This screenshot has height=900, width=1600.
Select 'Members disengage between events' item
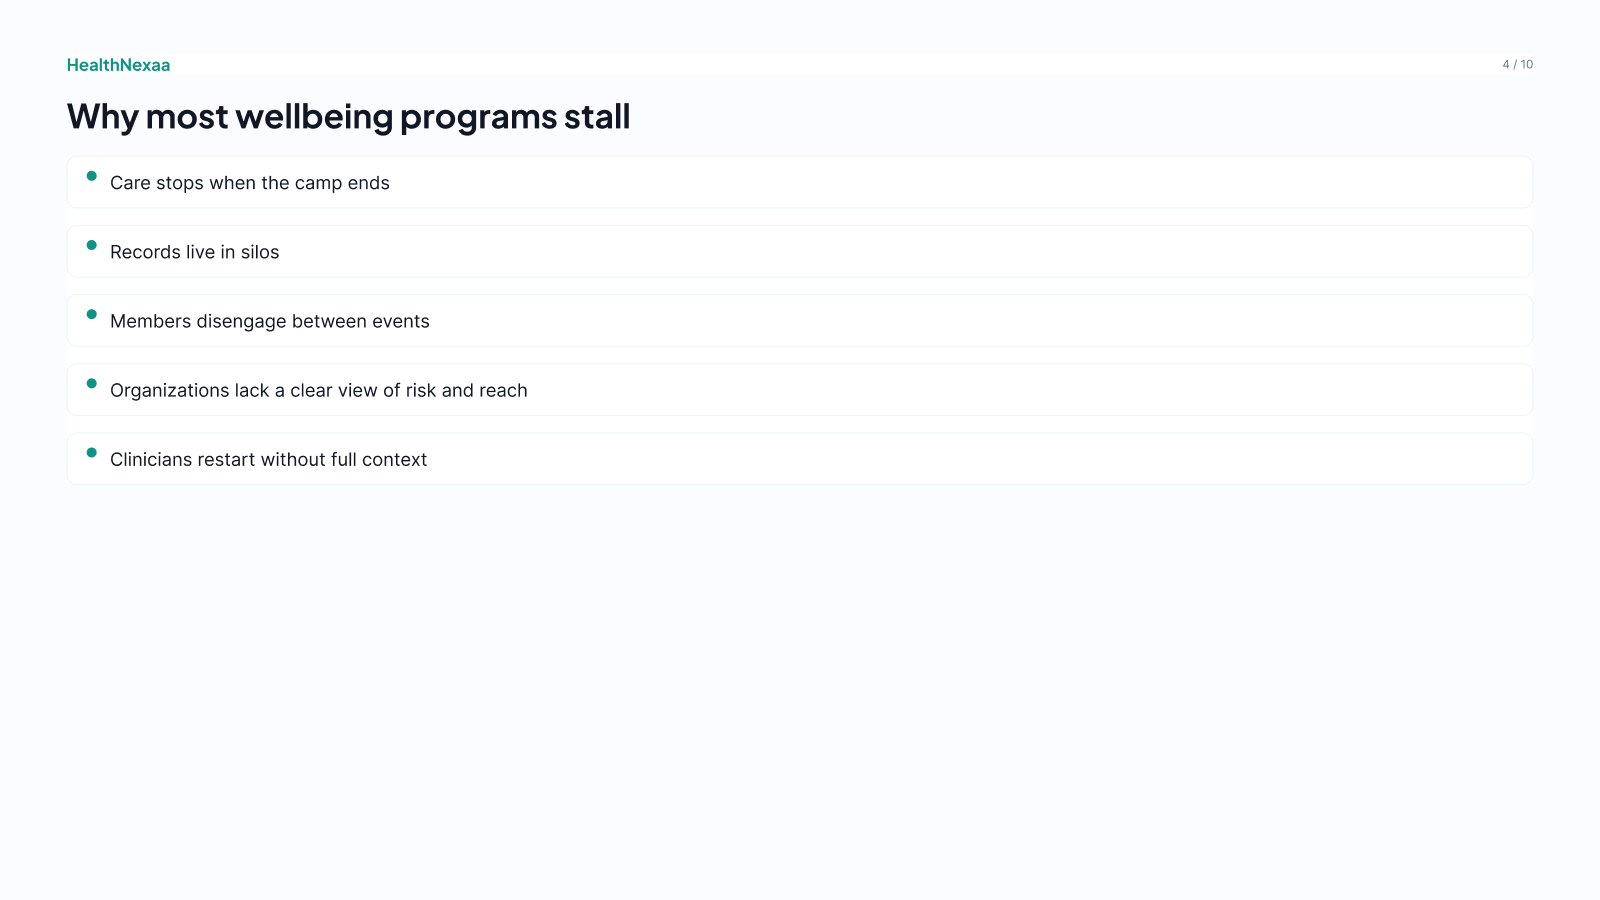coord(800,320)
